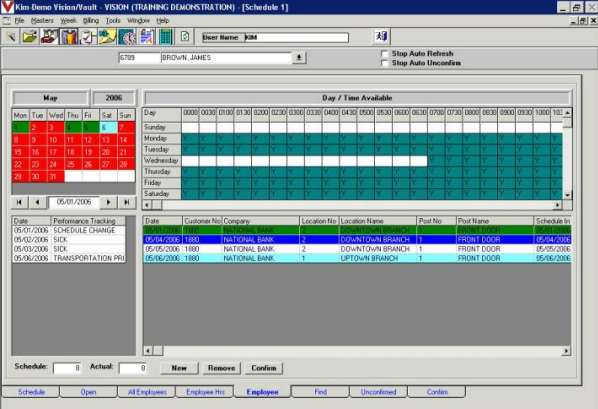The height and width of the screenshot is (409, 598).
Task: Enable Stop Auto Refresh checkbox
Action: click(385, 54)
